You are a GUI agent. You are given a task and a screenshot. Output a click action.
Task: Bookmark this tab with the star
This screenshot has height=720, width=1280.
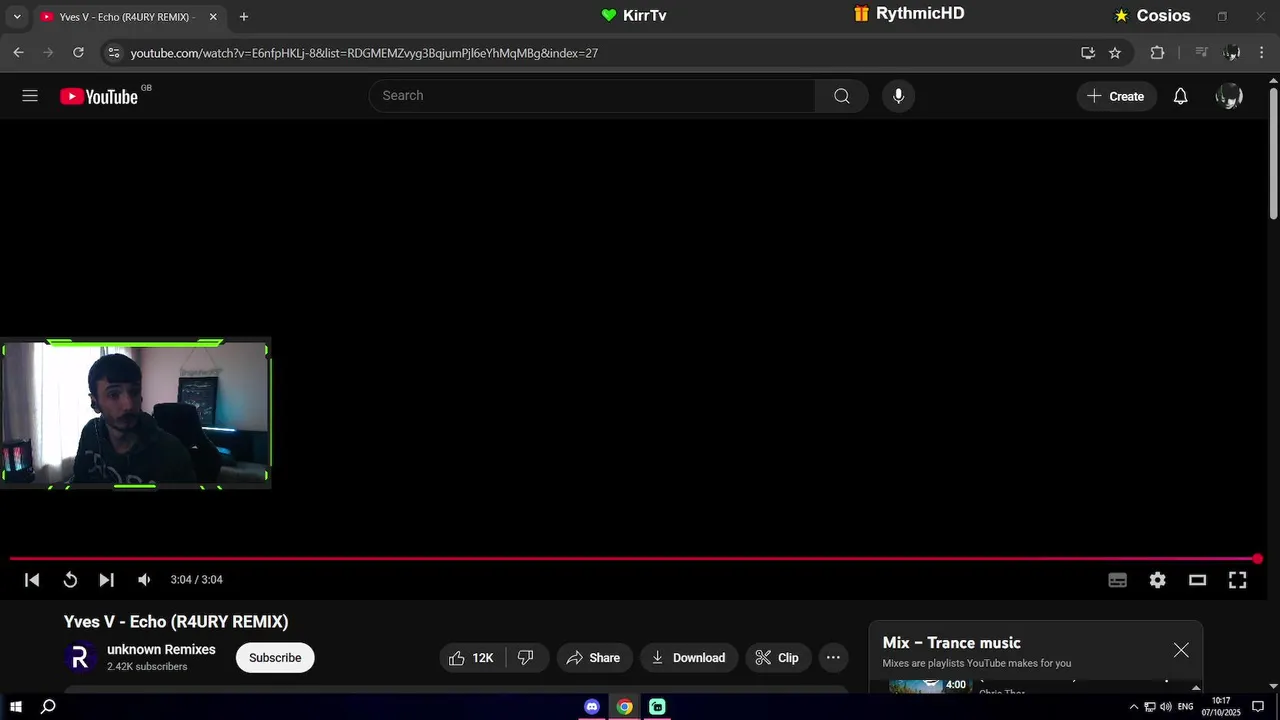tap(1115, 53)
